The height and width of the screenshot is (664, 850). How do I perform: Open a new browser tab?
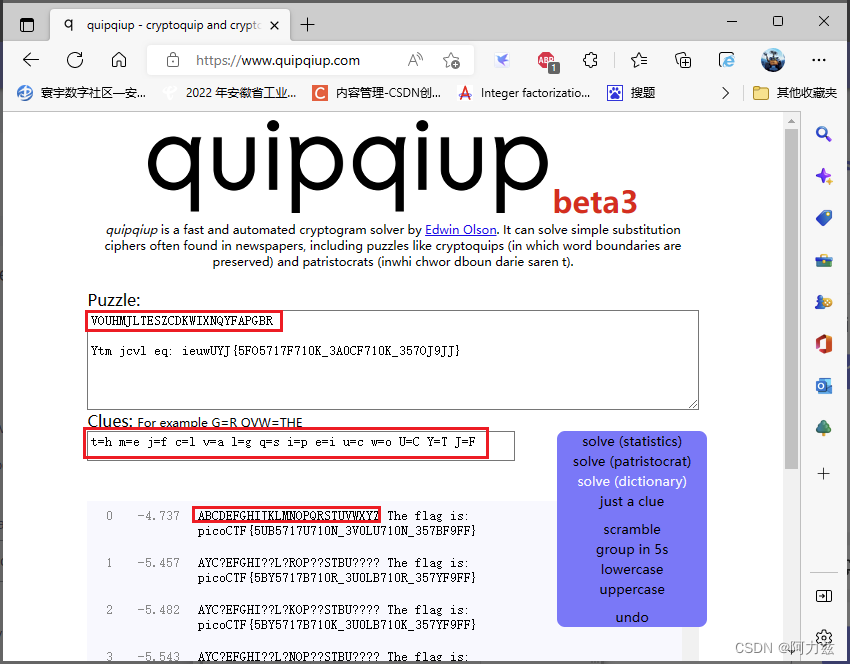tap(307, 24)
